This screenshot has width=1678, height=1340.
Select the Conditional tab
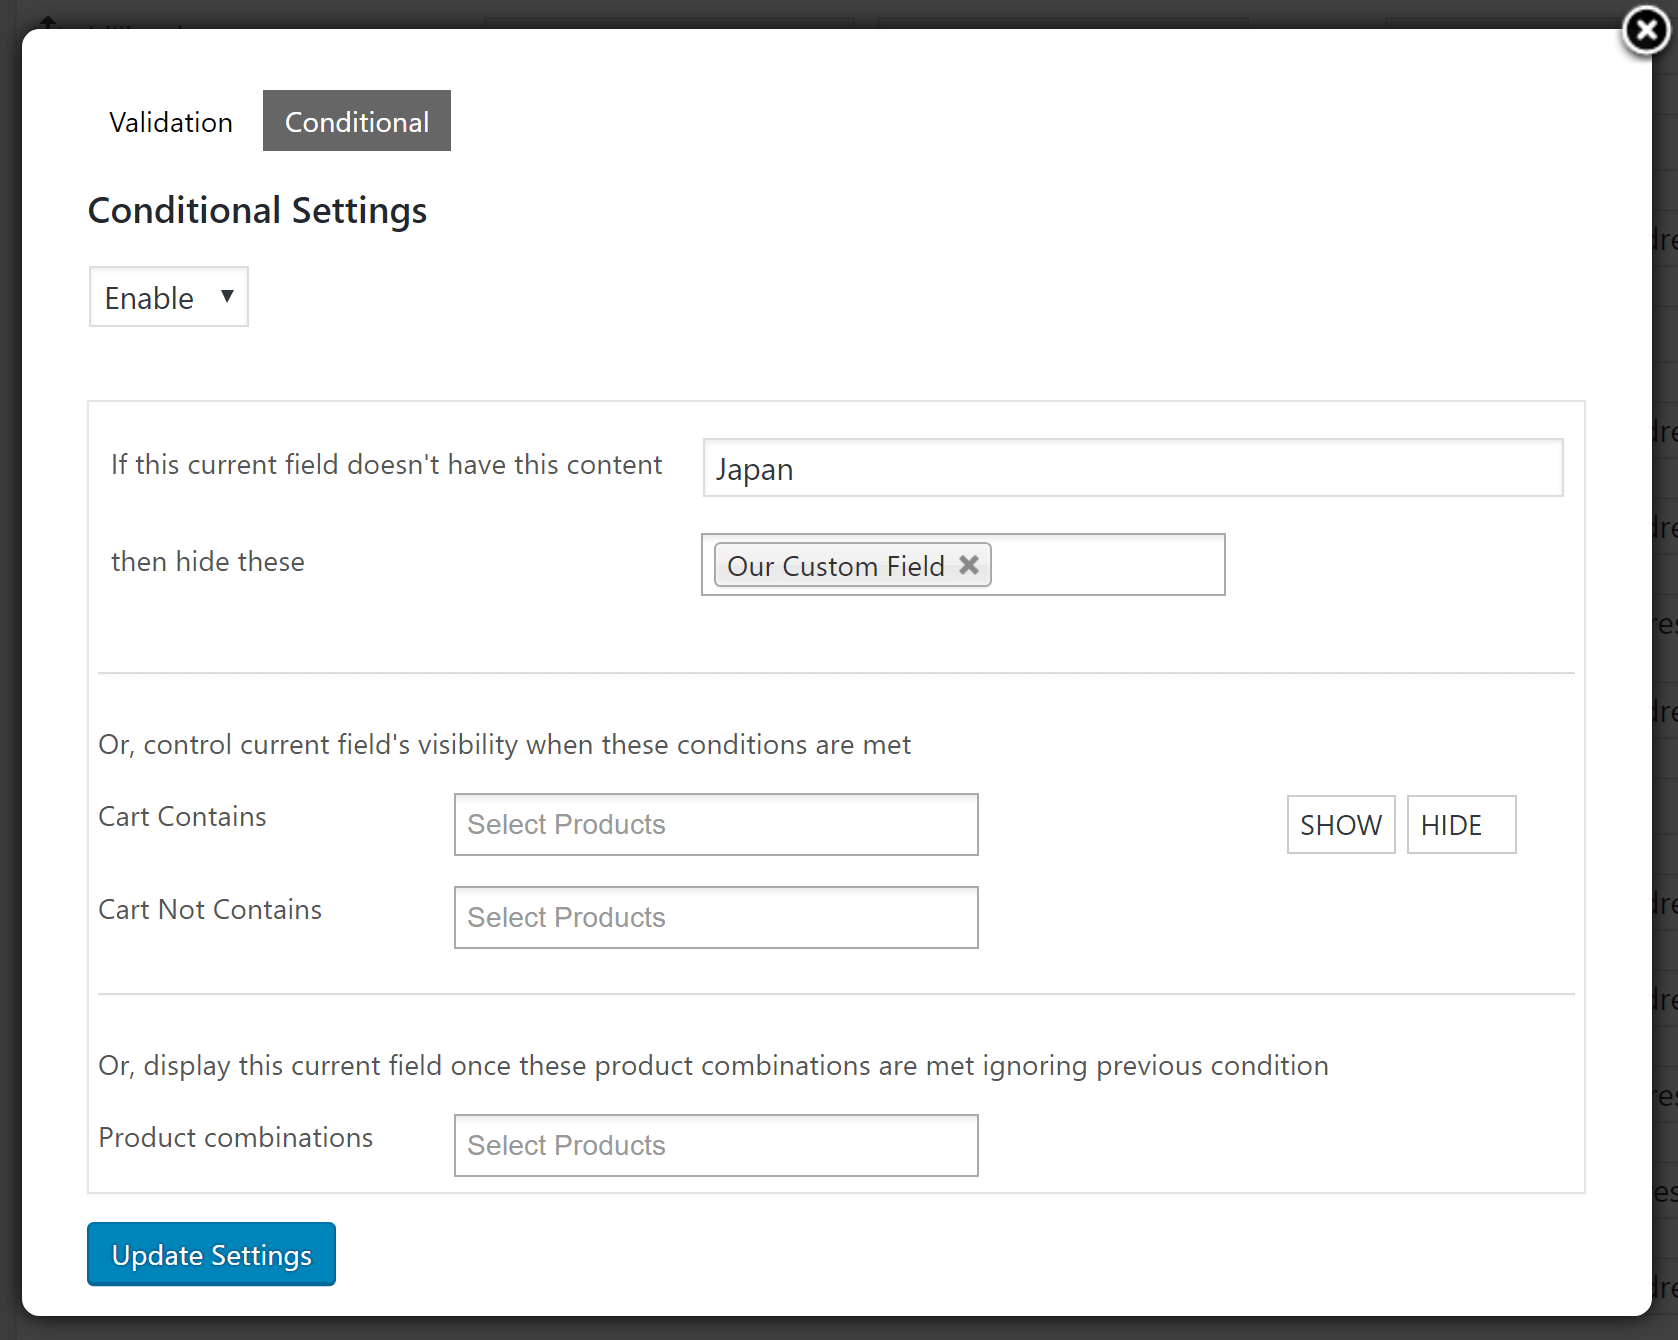(x=356, y=121)
